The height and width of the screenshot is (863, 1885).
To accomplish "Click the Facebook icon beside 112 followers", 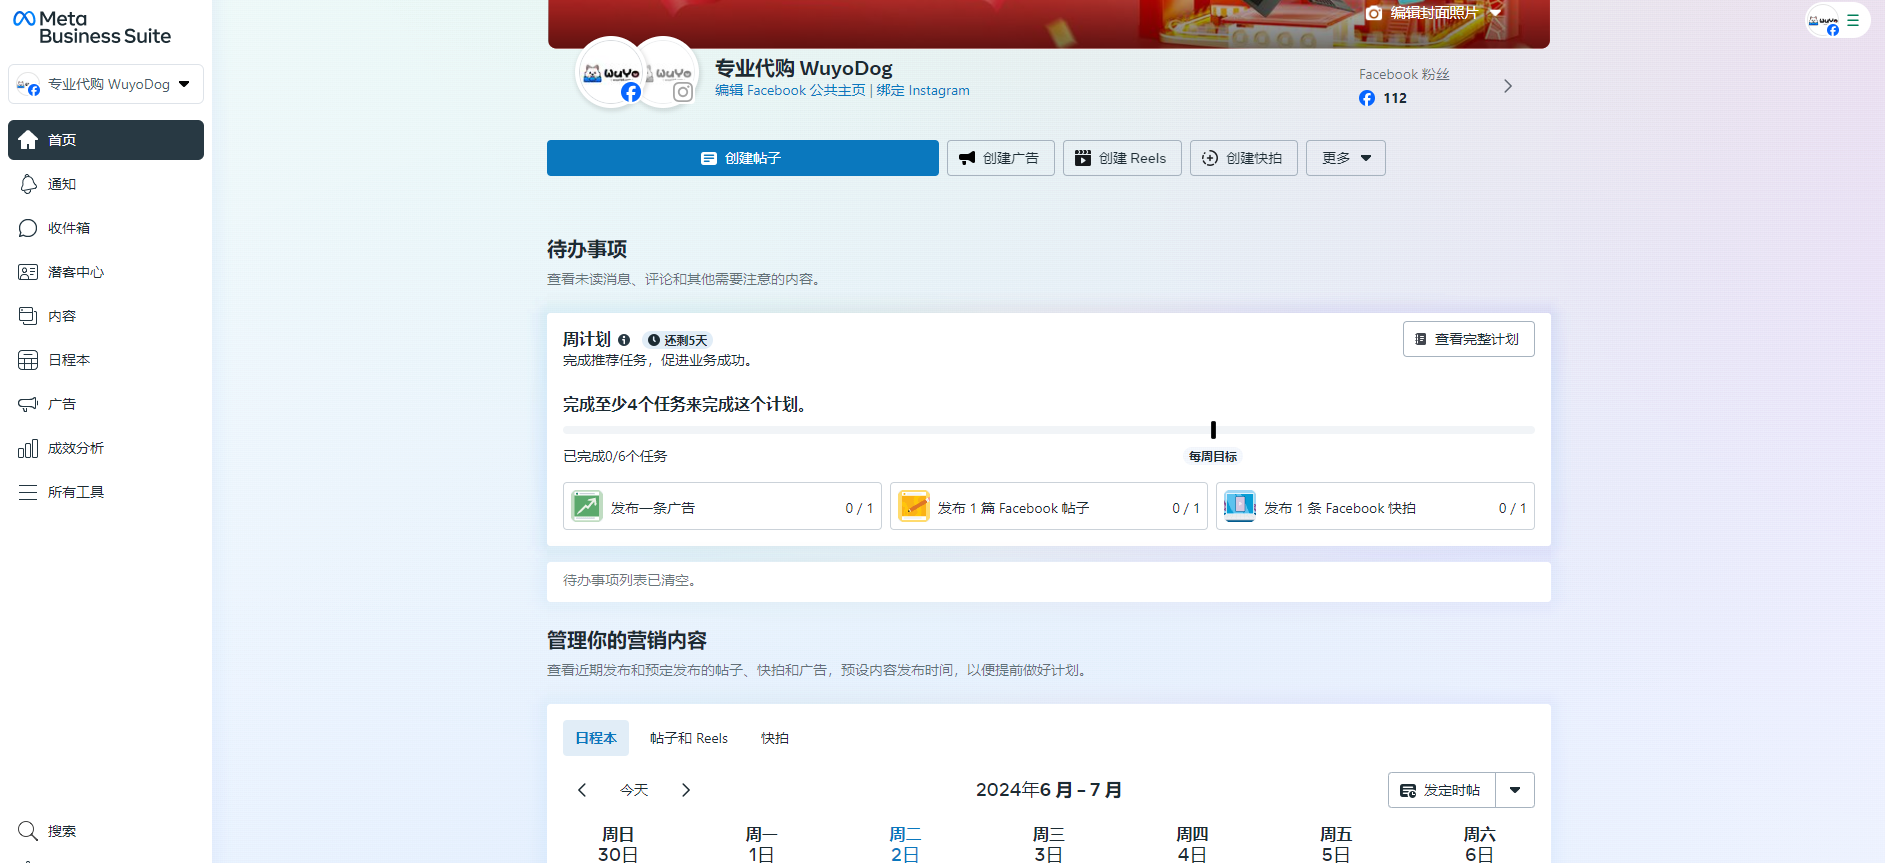I will [1367, 98].
